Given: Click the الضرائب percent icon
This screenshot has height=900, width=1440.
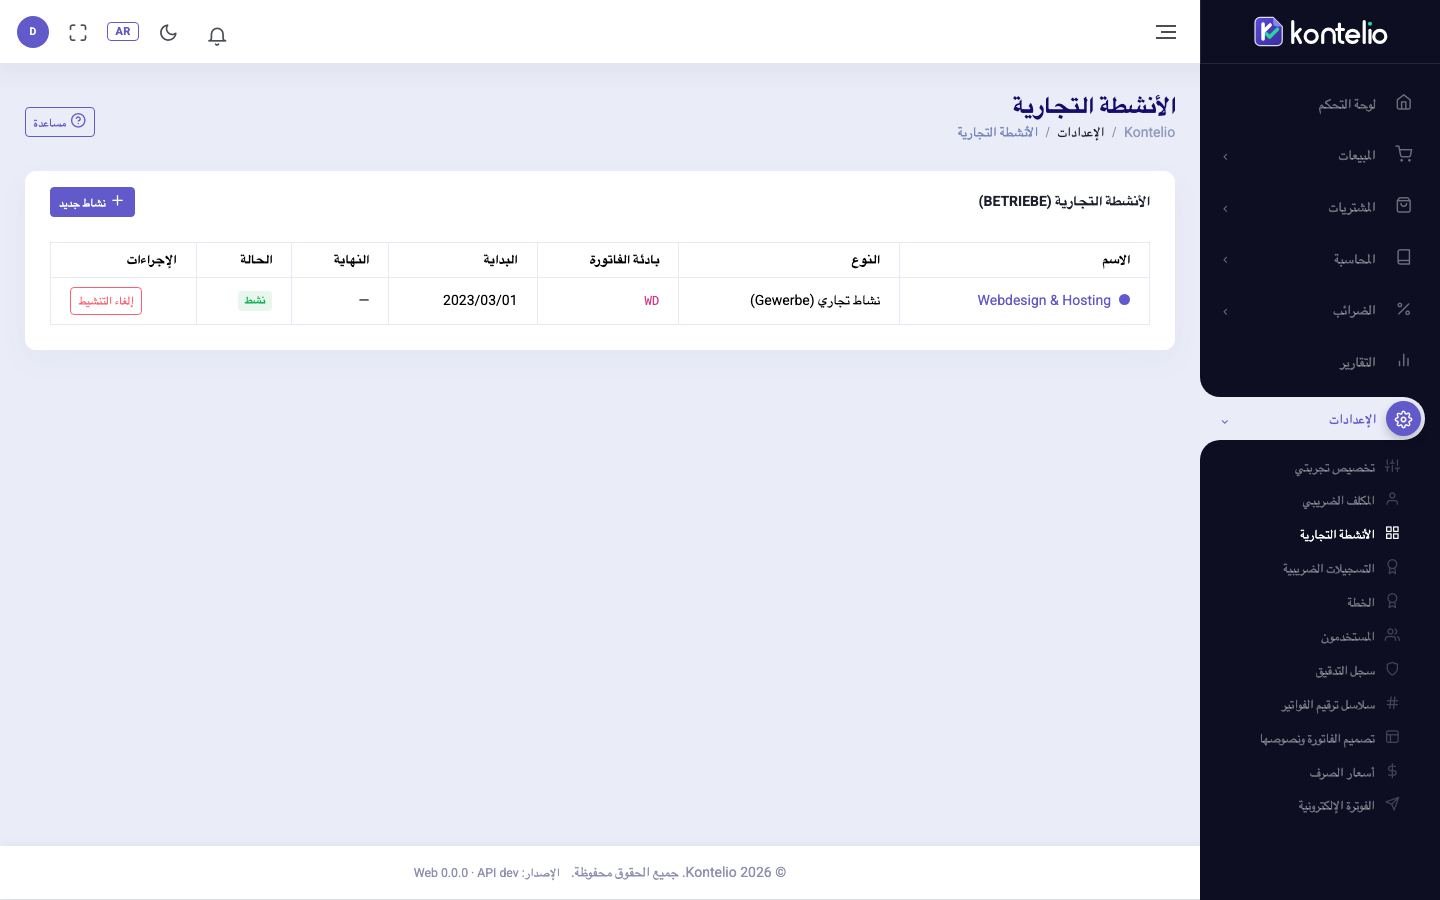Looking at the screenshot, I should 1404,310.
